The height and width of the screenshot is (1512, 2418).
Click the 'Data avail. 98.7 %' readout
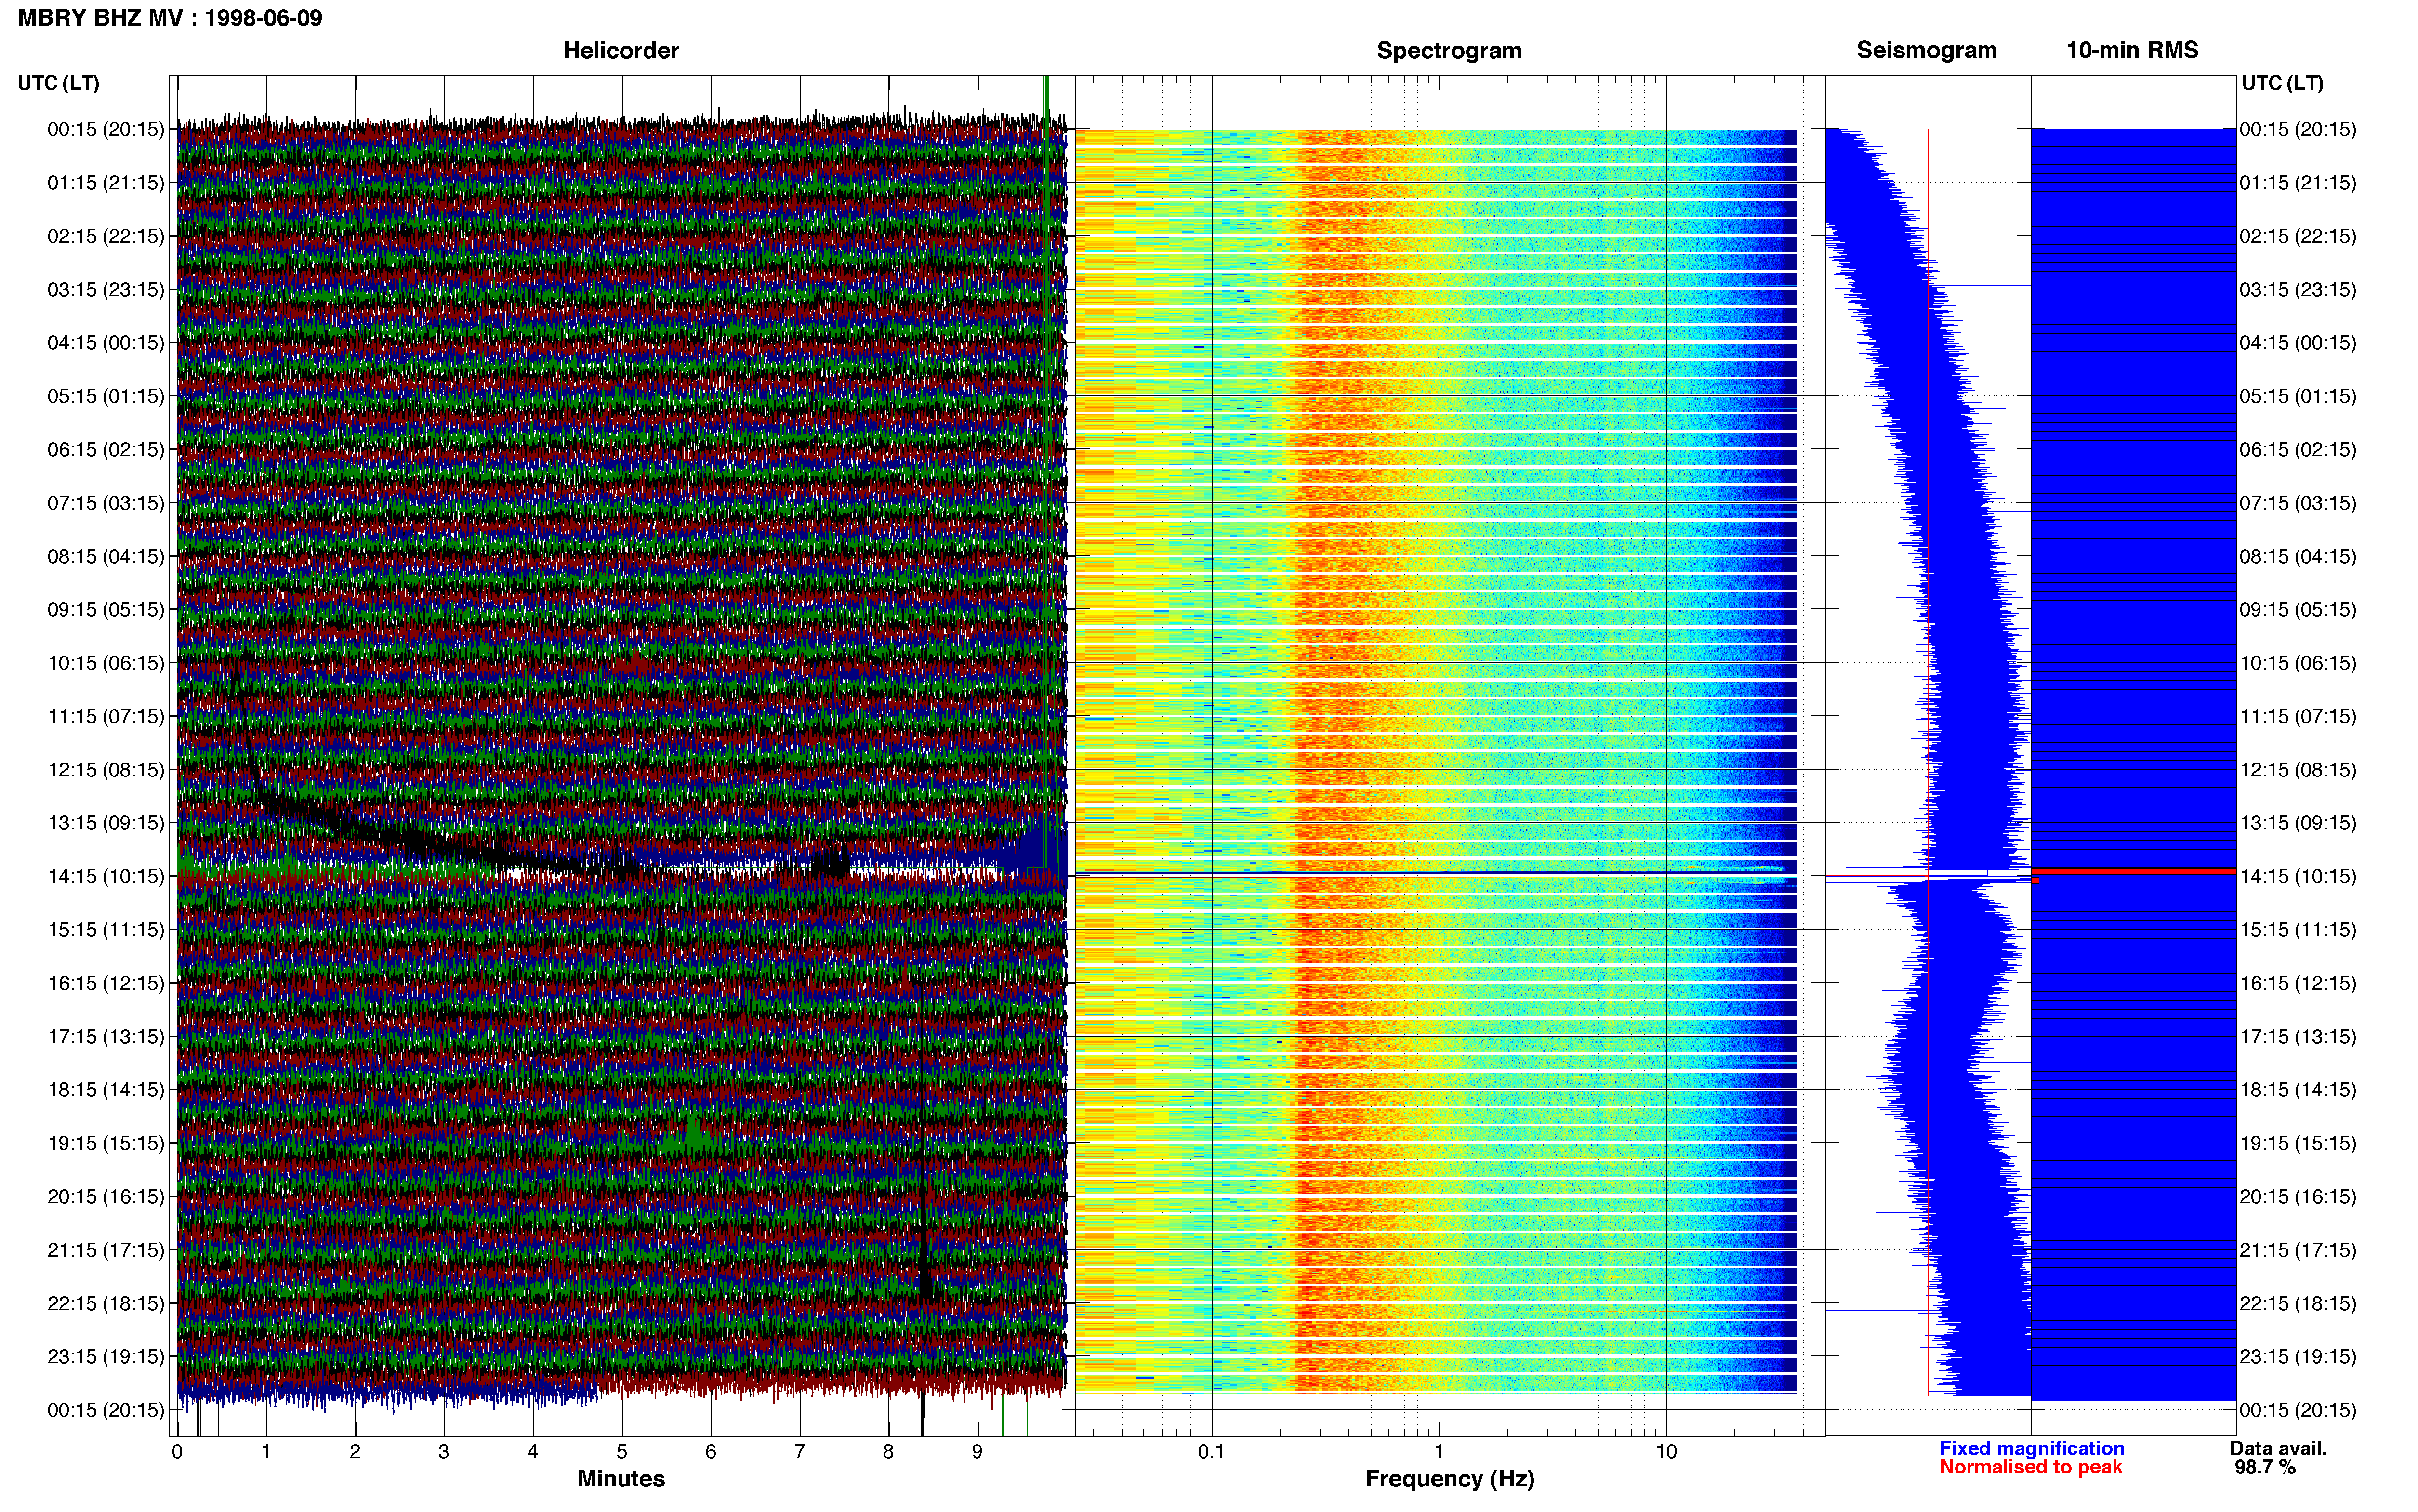pyautogui.click(x=2277, y=1457)
